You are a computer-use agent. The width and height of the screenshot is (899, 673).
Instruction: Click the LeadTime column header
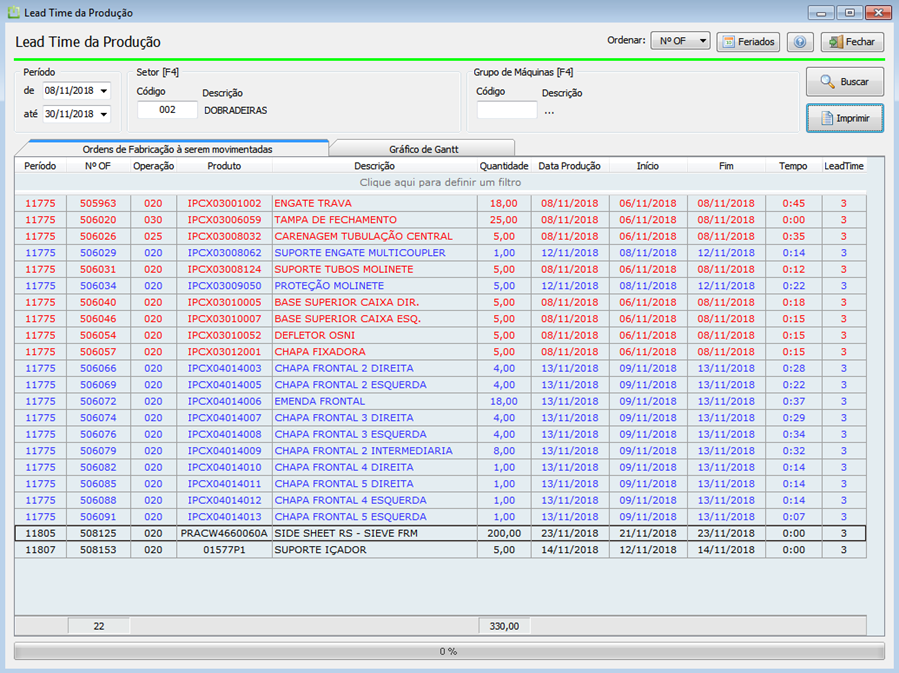843,166
